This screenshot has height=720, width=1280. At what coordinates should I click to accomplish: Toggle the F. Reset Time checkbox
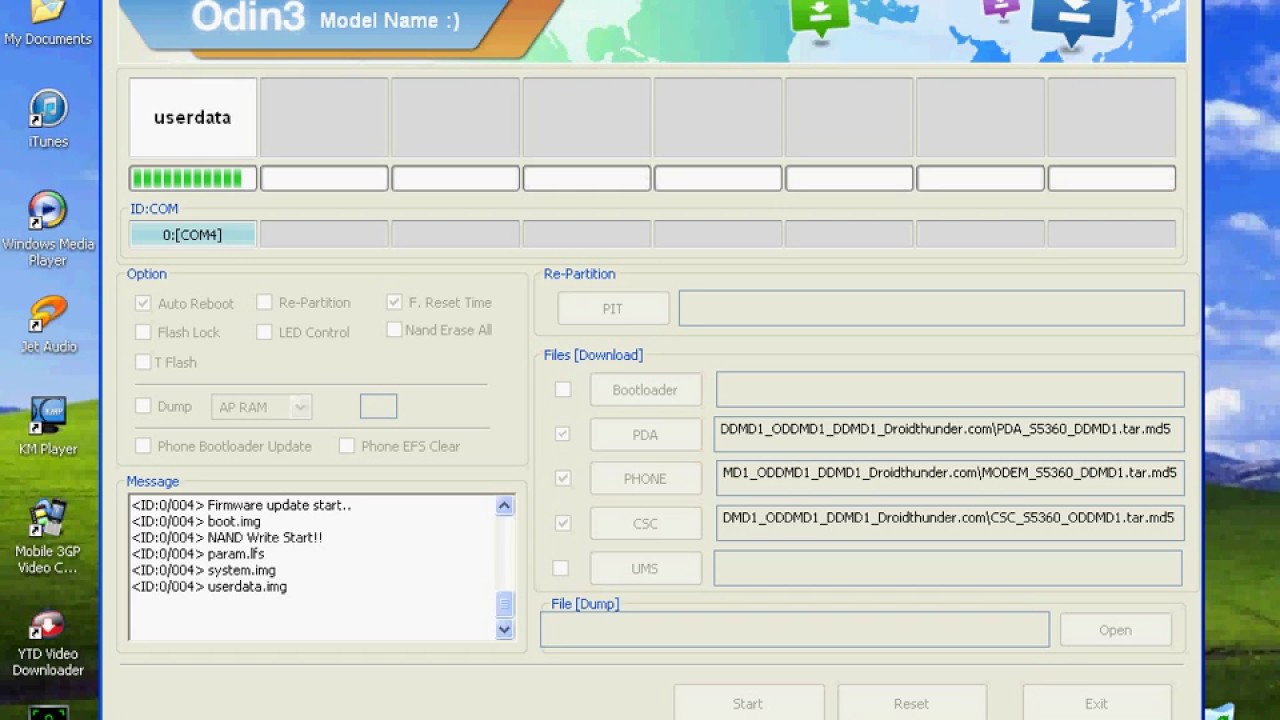[394, 302]
